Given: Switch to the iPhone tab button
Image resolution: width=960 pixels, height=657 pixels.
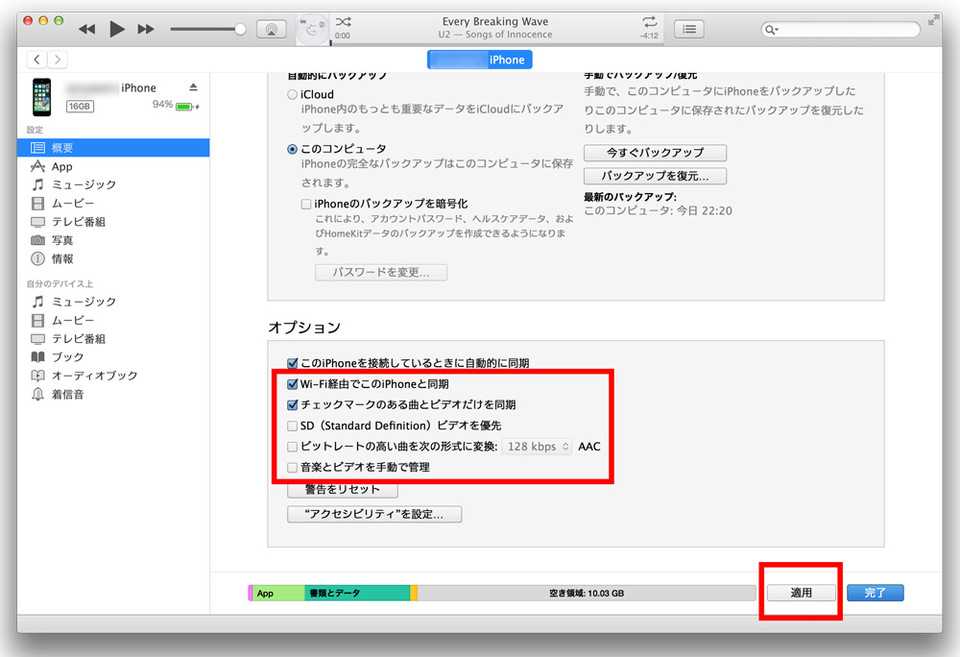Looking at the screenshot, I should click(x=479, y=59).
